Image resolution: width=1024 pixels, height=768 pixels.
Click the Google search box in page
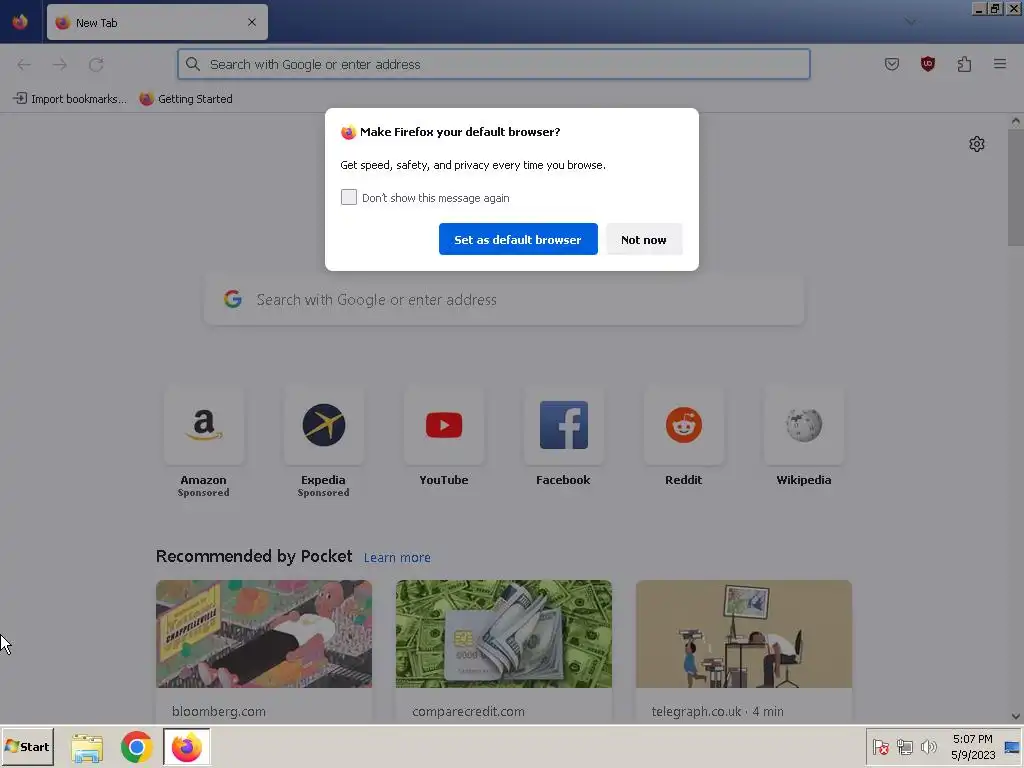(504, 300)
